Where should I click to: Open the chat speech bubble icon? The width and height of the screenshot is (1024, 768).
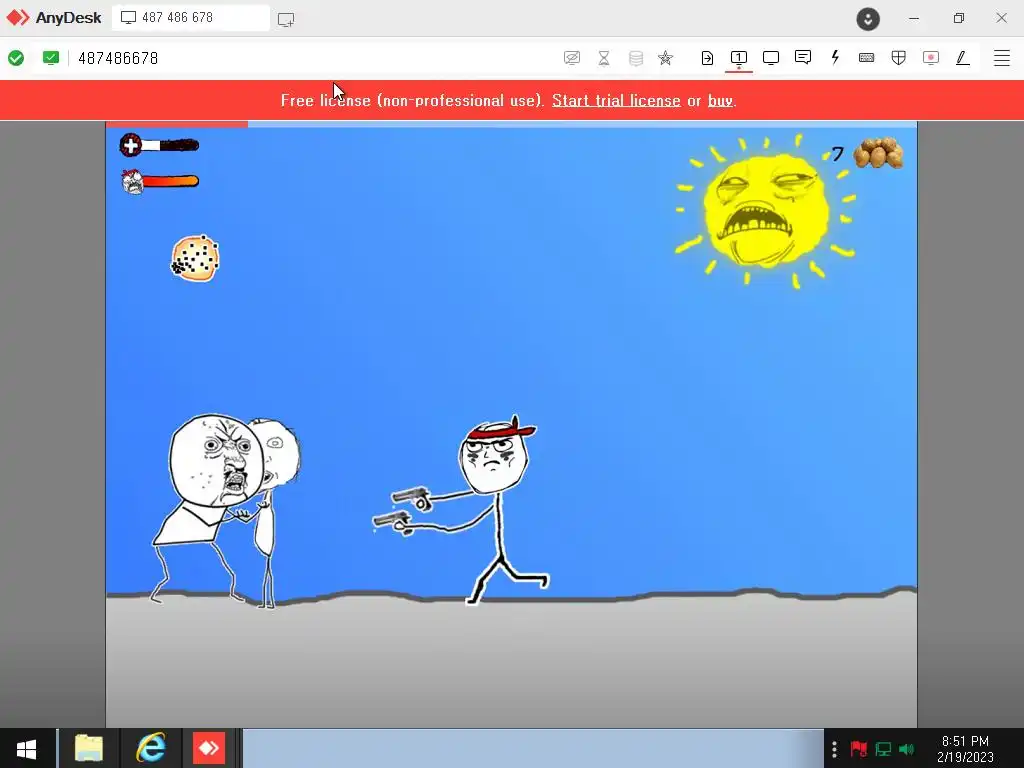(x=803, y=57)
